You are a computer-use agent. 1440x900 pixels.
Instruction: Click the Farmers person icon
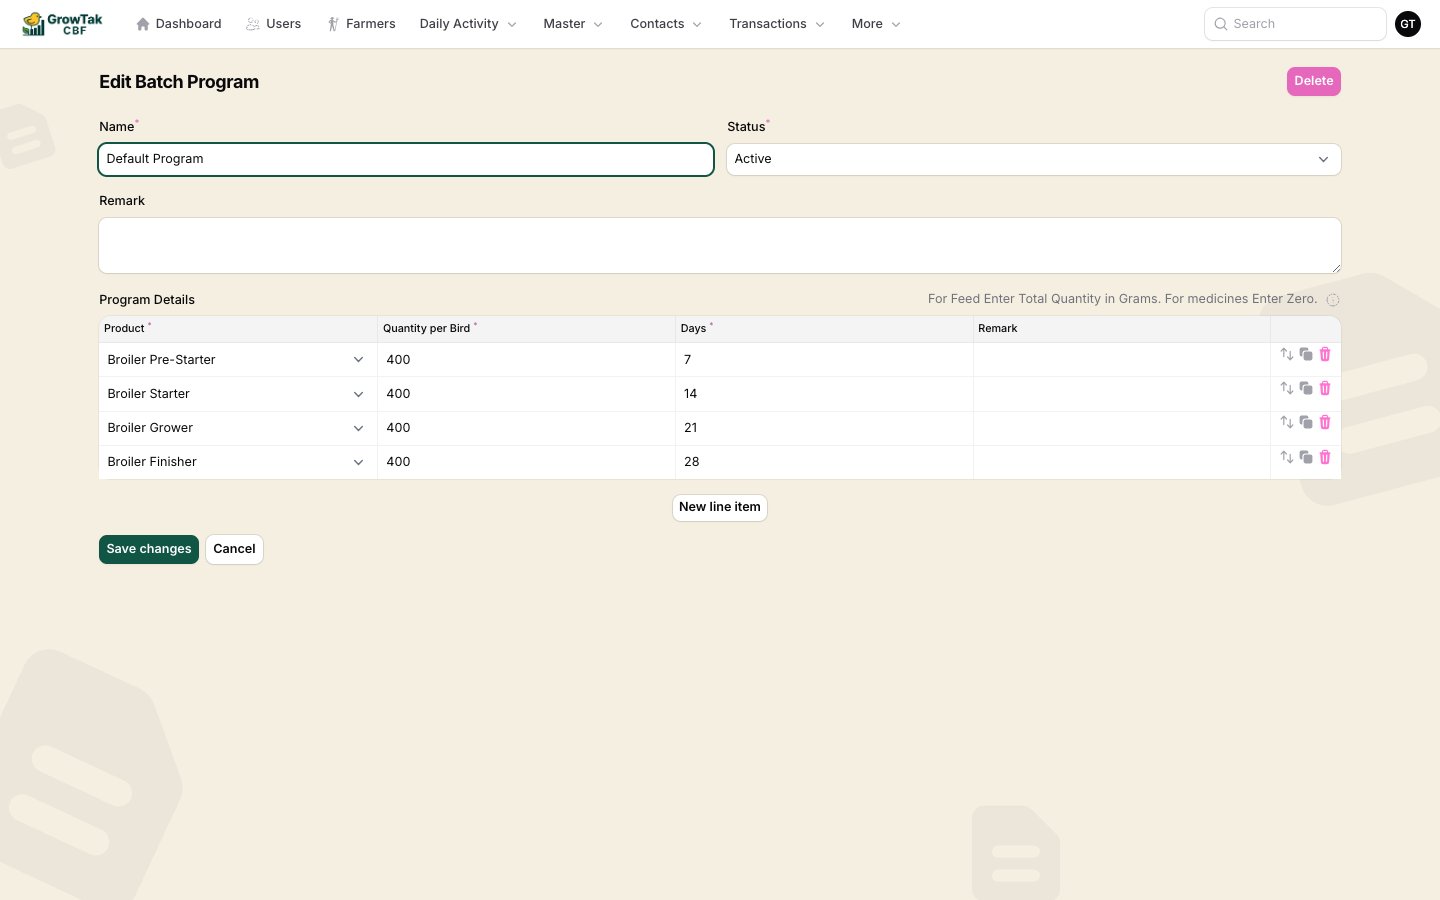(x=333, y=24)
